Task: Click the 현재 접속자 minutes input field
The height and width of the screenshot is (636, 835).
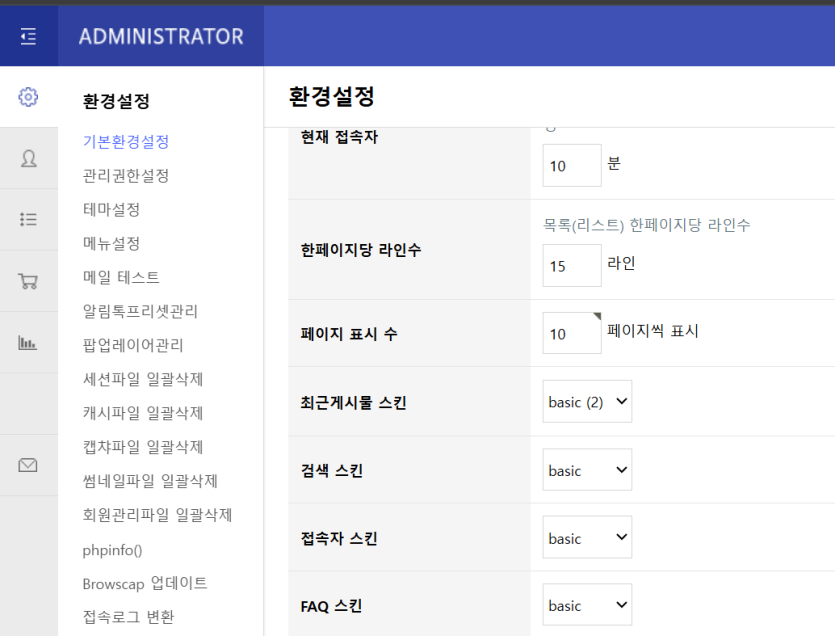Action: (572, 166)
